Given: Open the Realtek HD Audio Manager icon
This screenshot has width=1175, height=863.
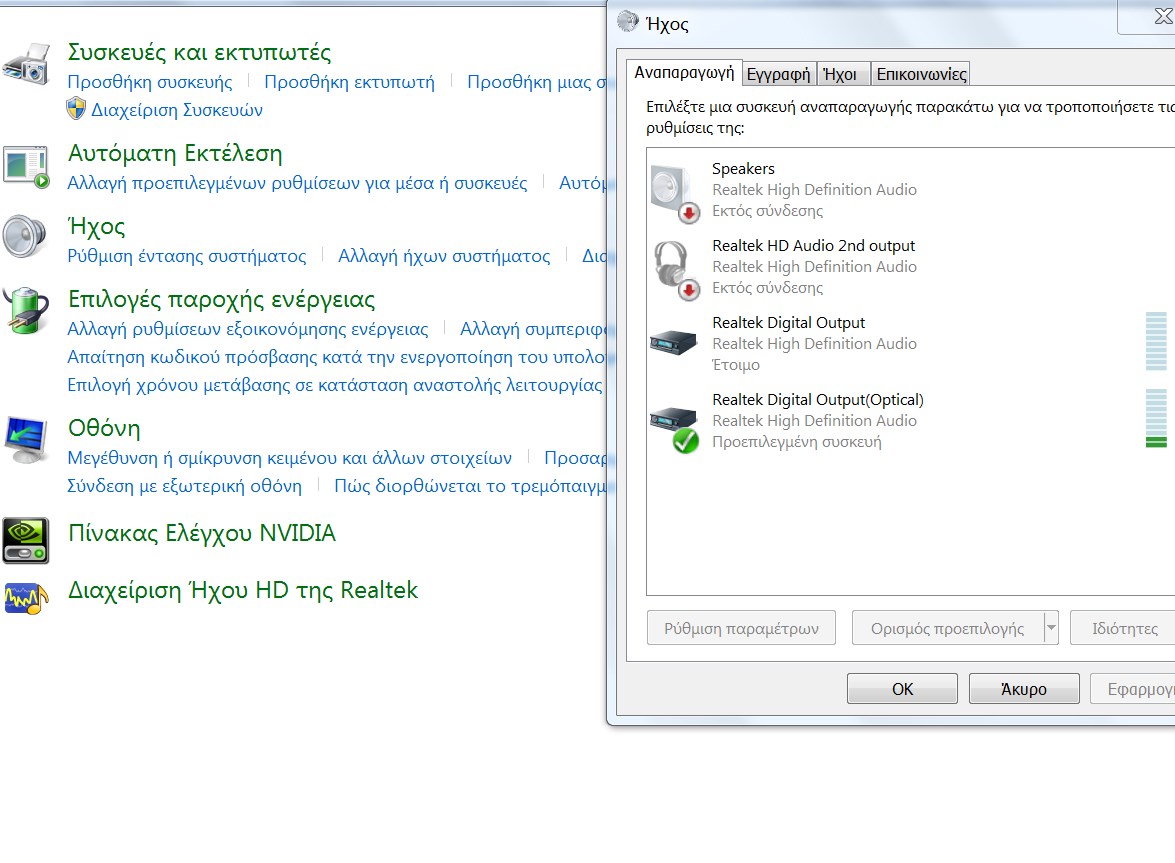Looking at the screenshot, I should 25,599.
